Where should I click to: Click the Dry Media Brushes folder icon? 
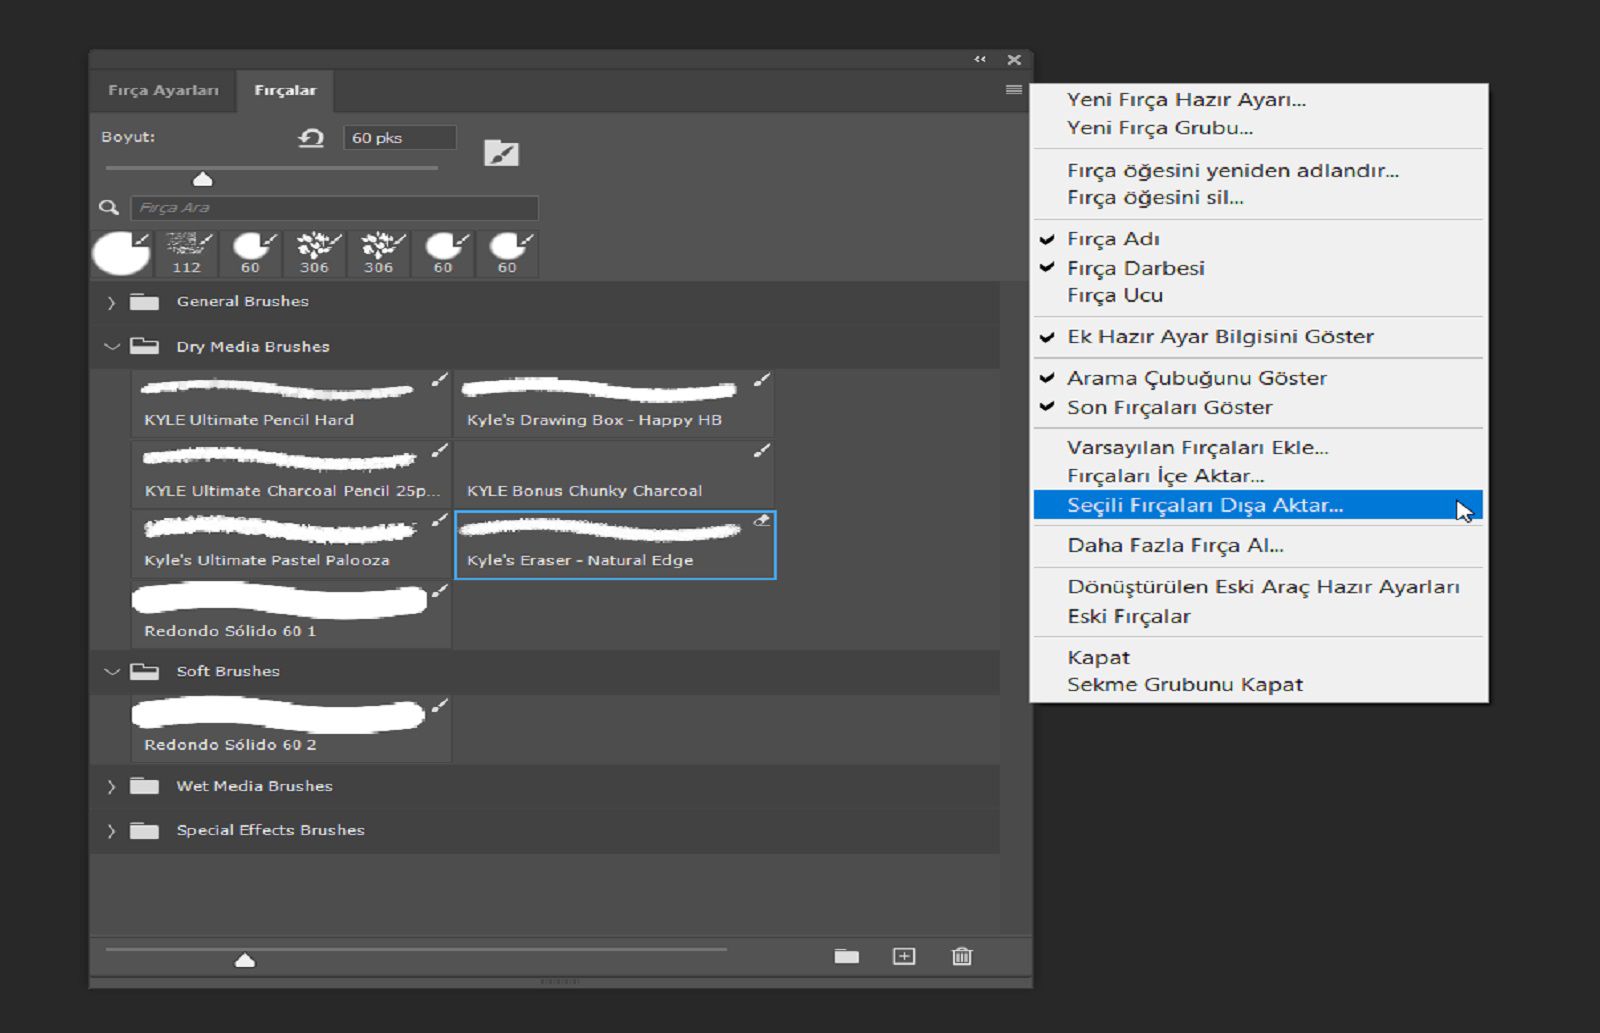pos(145,347)
